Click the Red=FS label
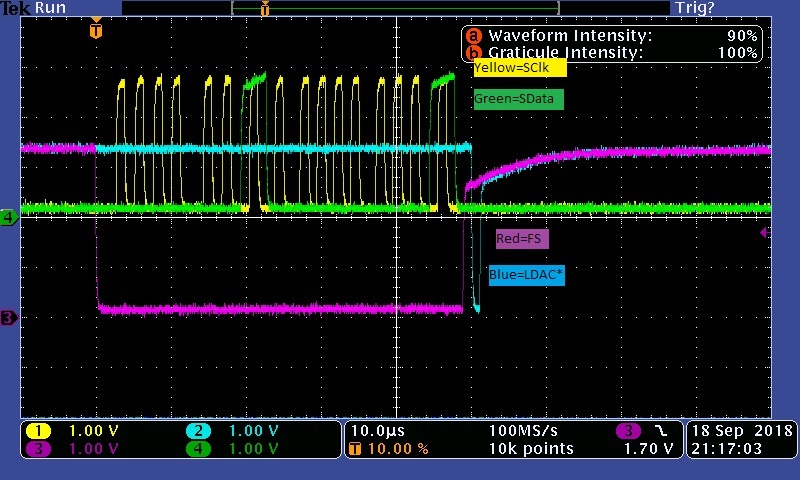Viewport: 800px width, 480px height. pos(522,239)
